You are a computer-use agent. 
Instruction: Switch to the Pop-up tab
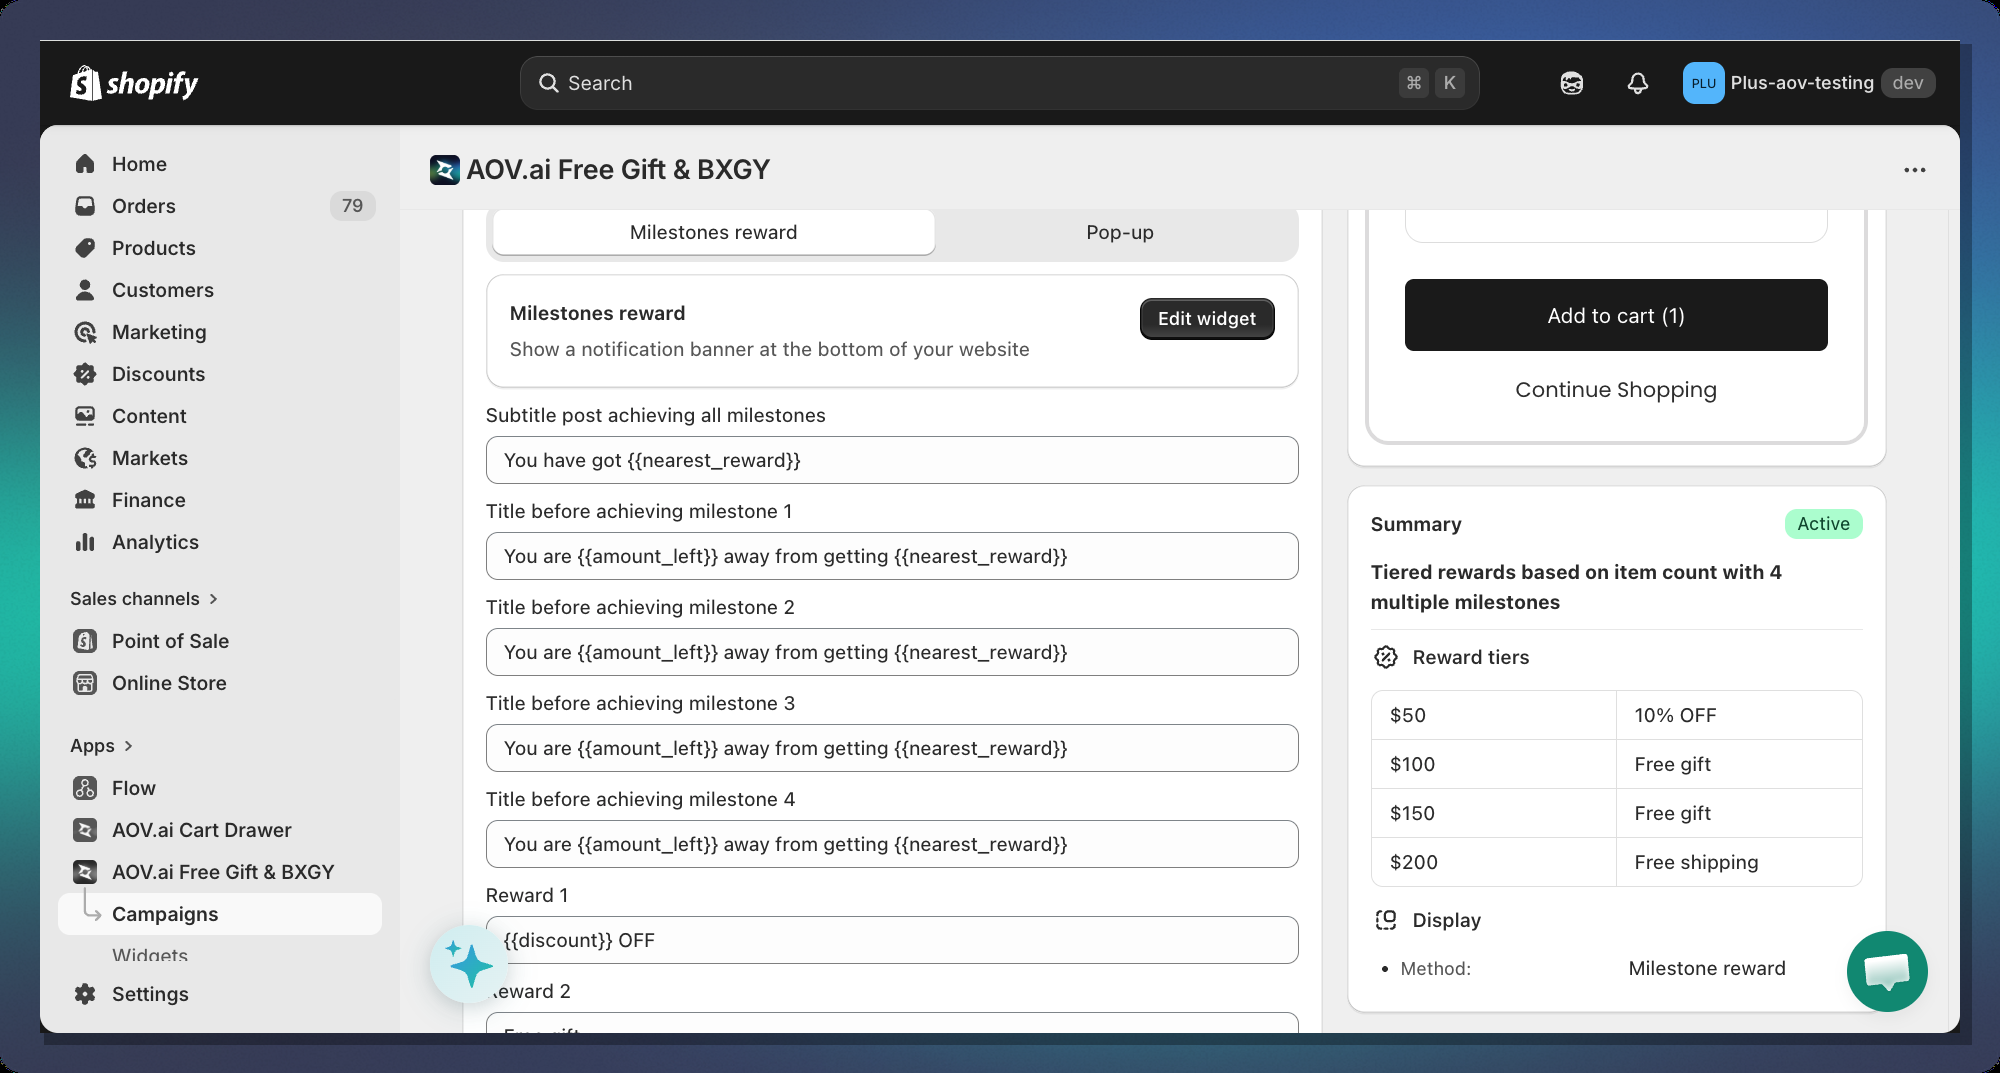(x=1119, y=232)
